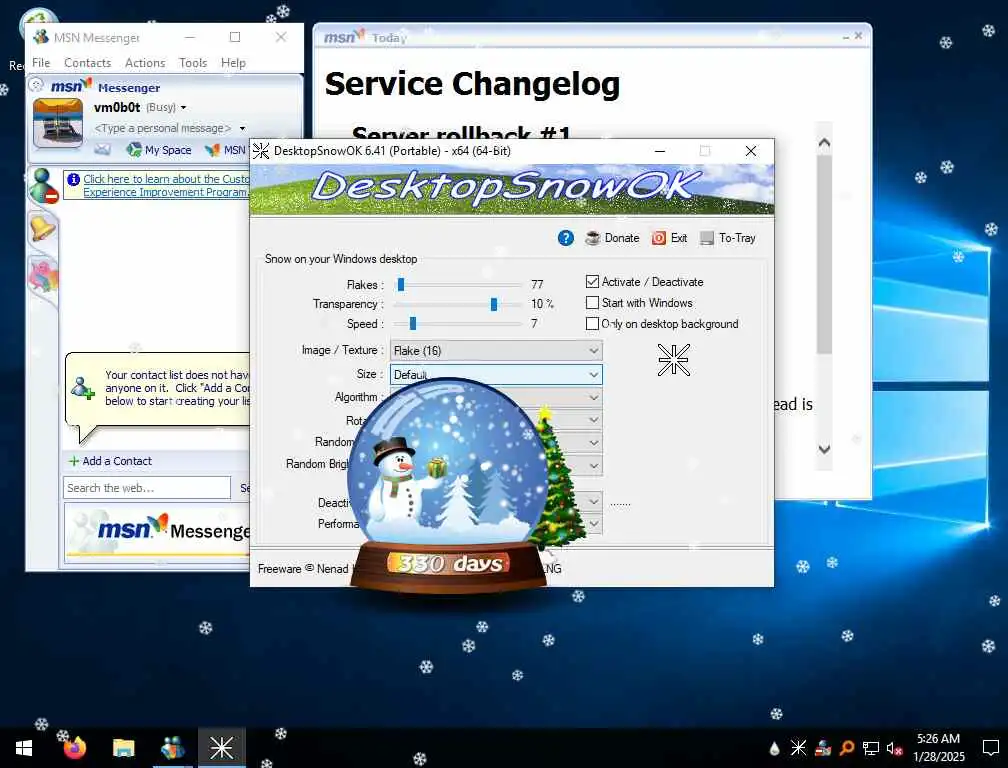Open Customer Experience Improvement Program link
The height and width of the screenshot is (768, 1008).
[x=166, y=186]
